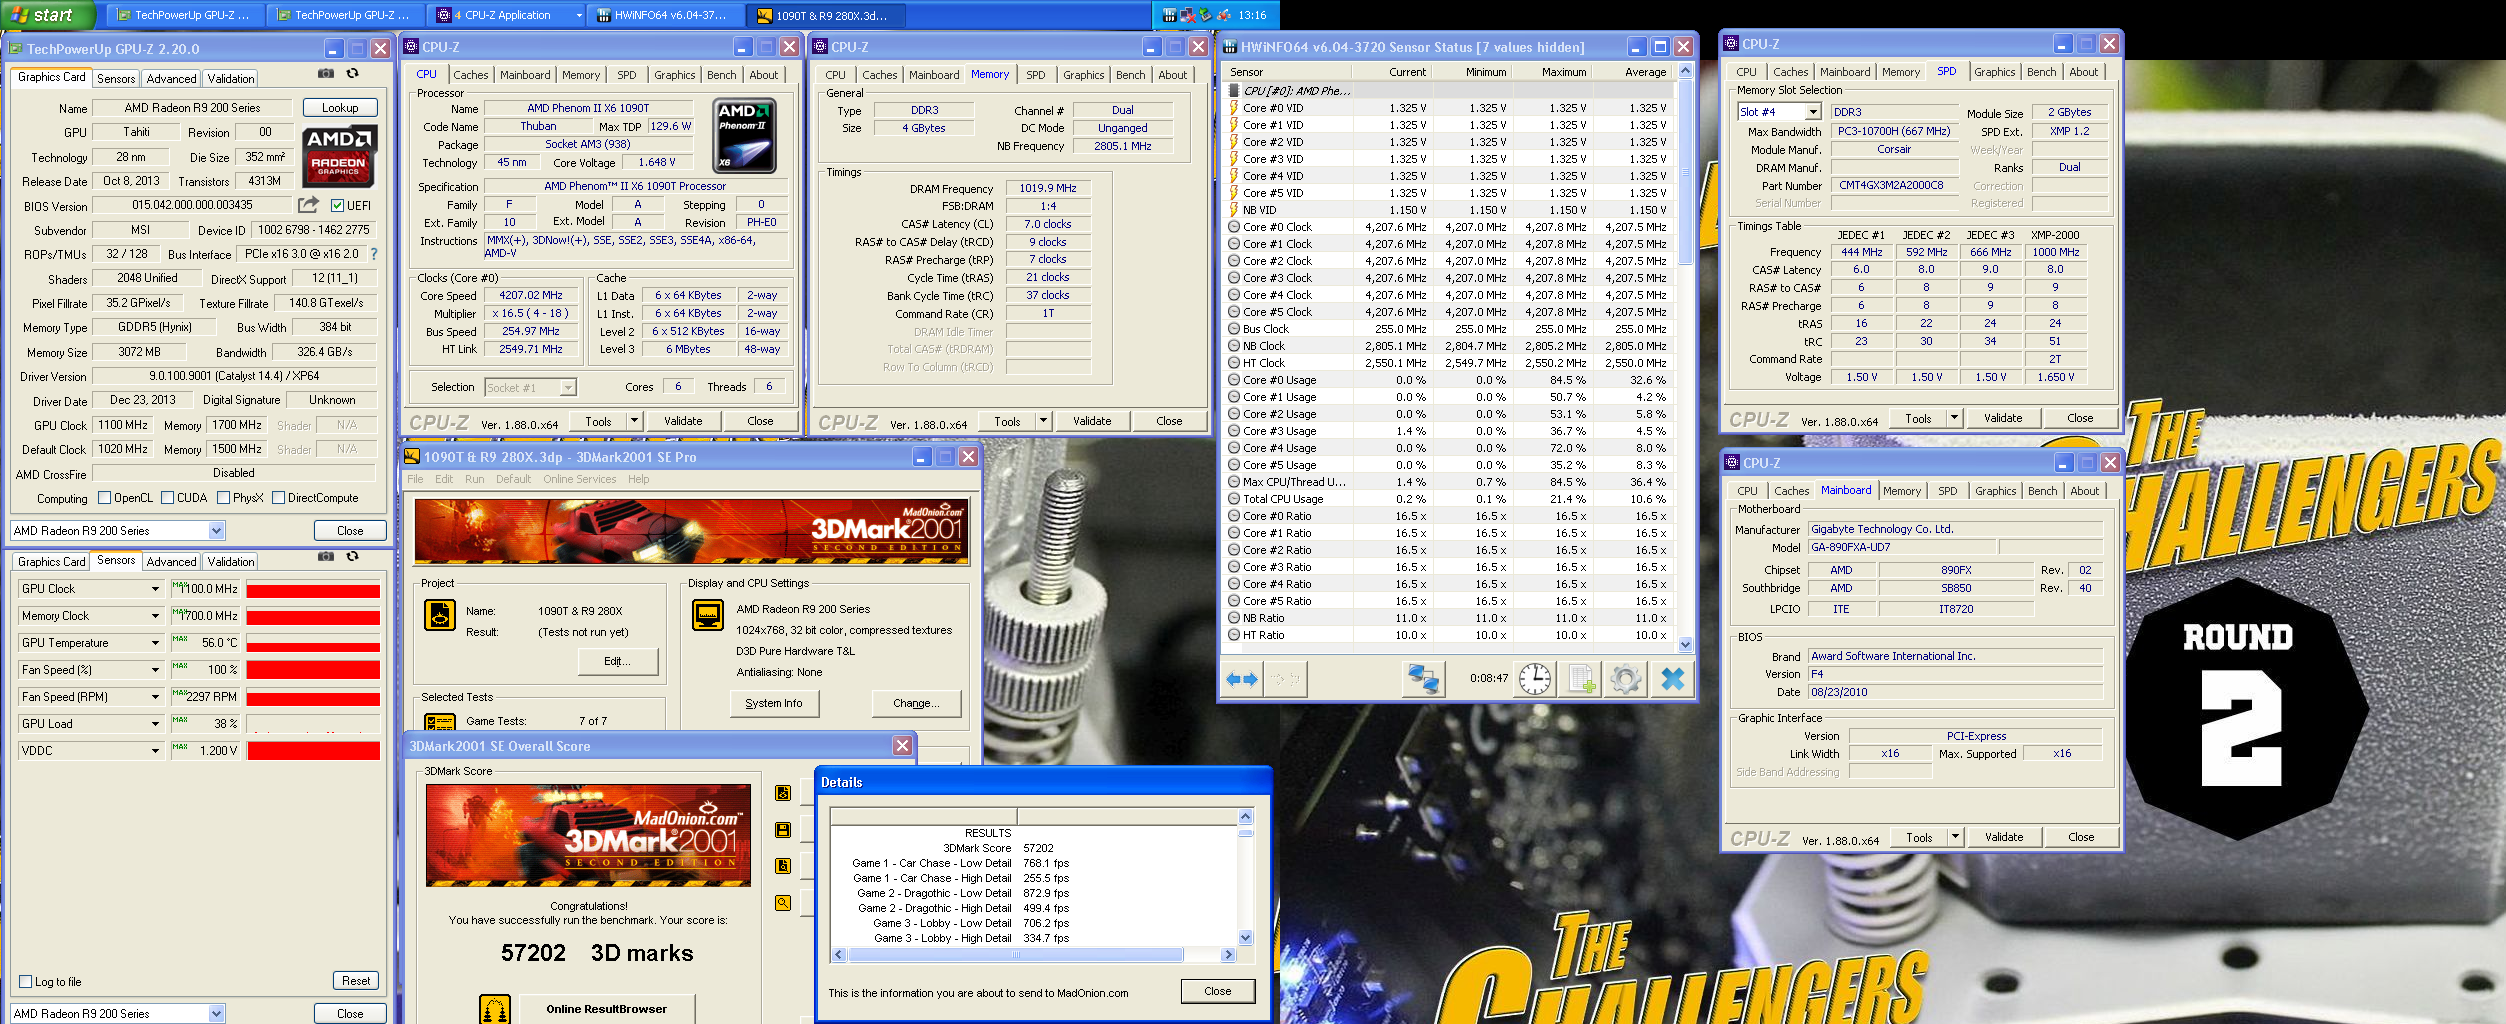Click camera icon in GPU-Z Sensors window
Viewport: 2506px width, 1024px height.
coord(325,556)
